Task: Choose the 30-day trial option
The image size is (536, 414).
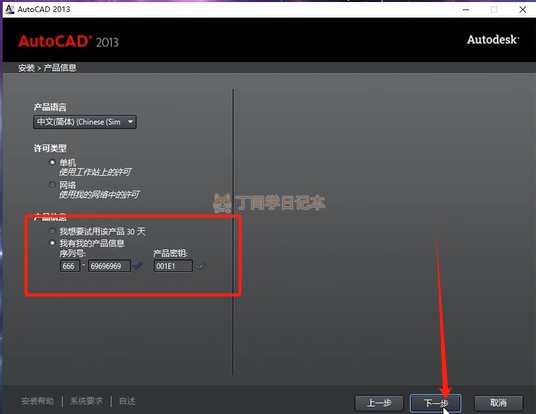Action: click(52, 231)
